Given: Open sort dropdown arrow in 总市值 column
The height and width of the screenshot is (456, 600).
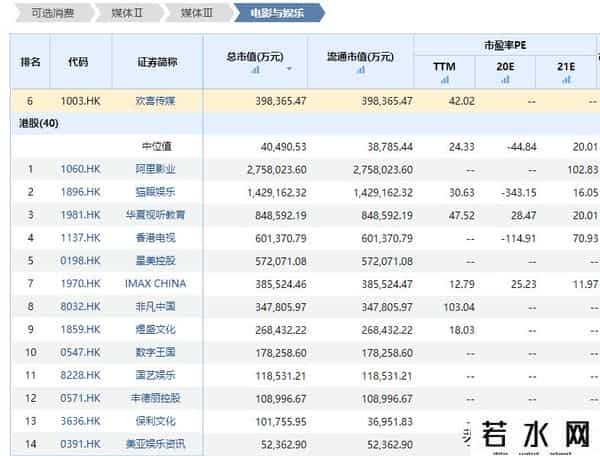Looking at the screenshot, I should pos(290,70).
